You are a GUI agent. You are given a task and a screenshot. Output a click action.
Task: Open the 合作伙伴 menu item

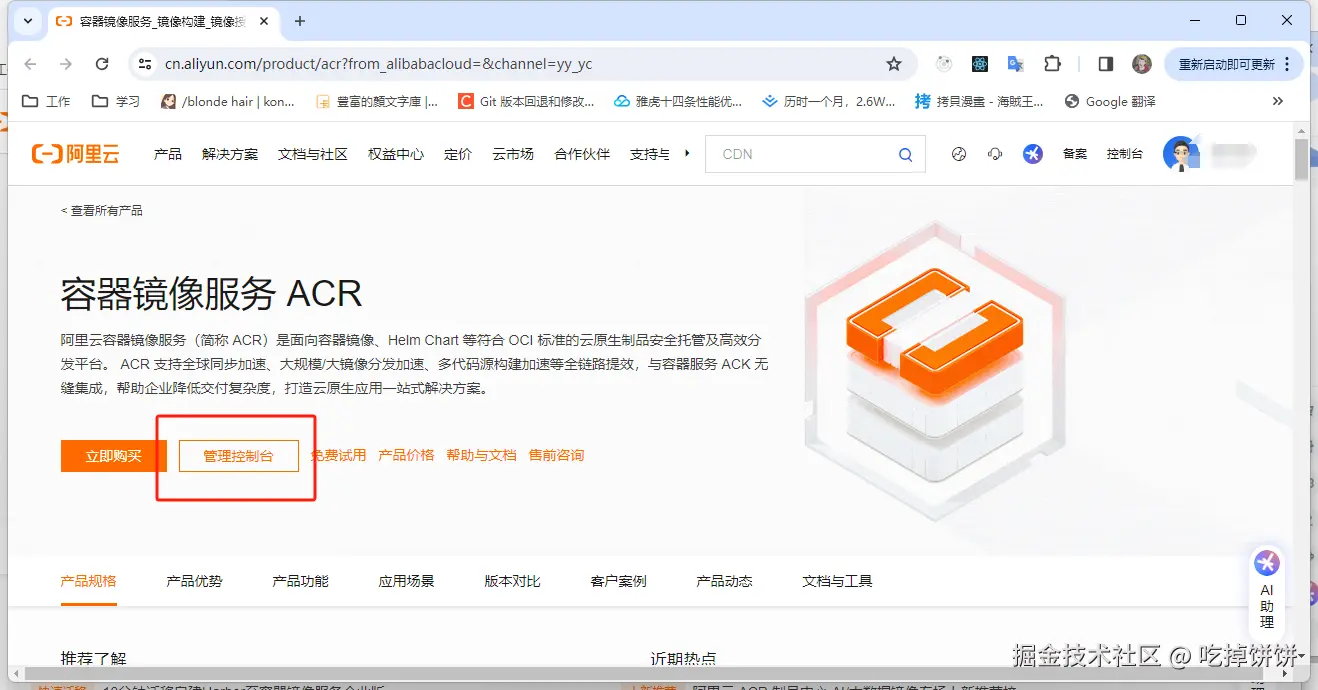click(582, 154)
